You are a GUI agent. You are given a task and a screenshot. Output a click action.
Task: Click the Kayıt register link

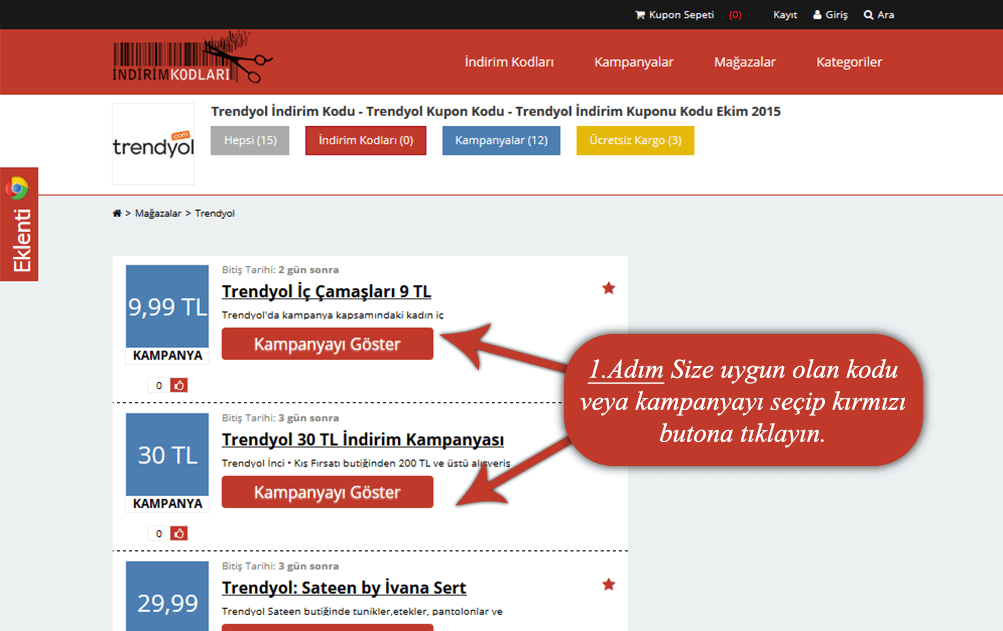point(785,15)
